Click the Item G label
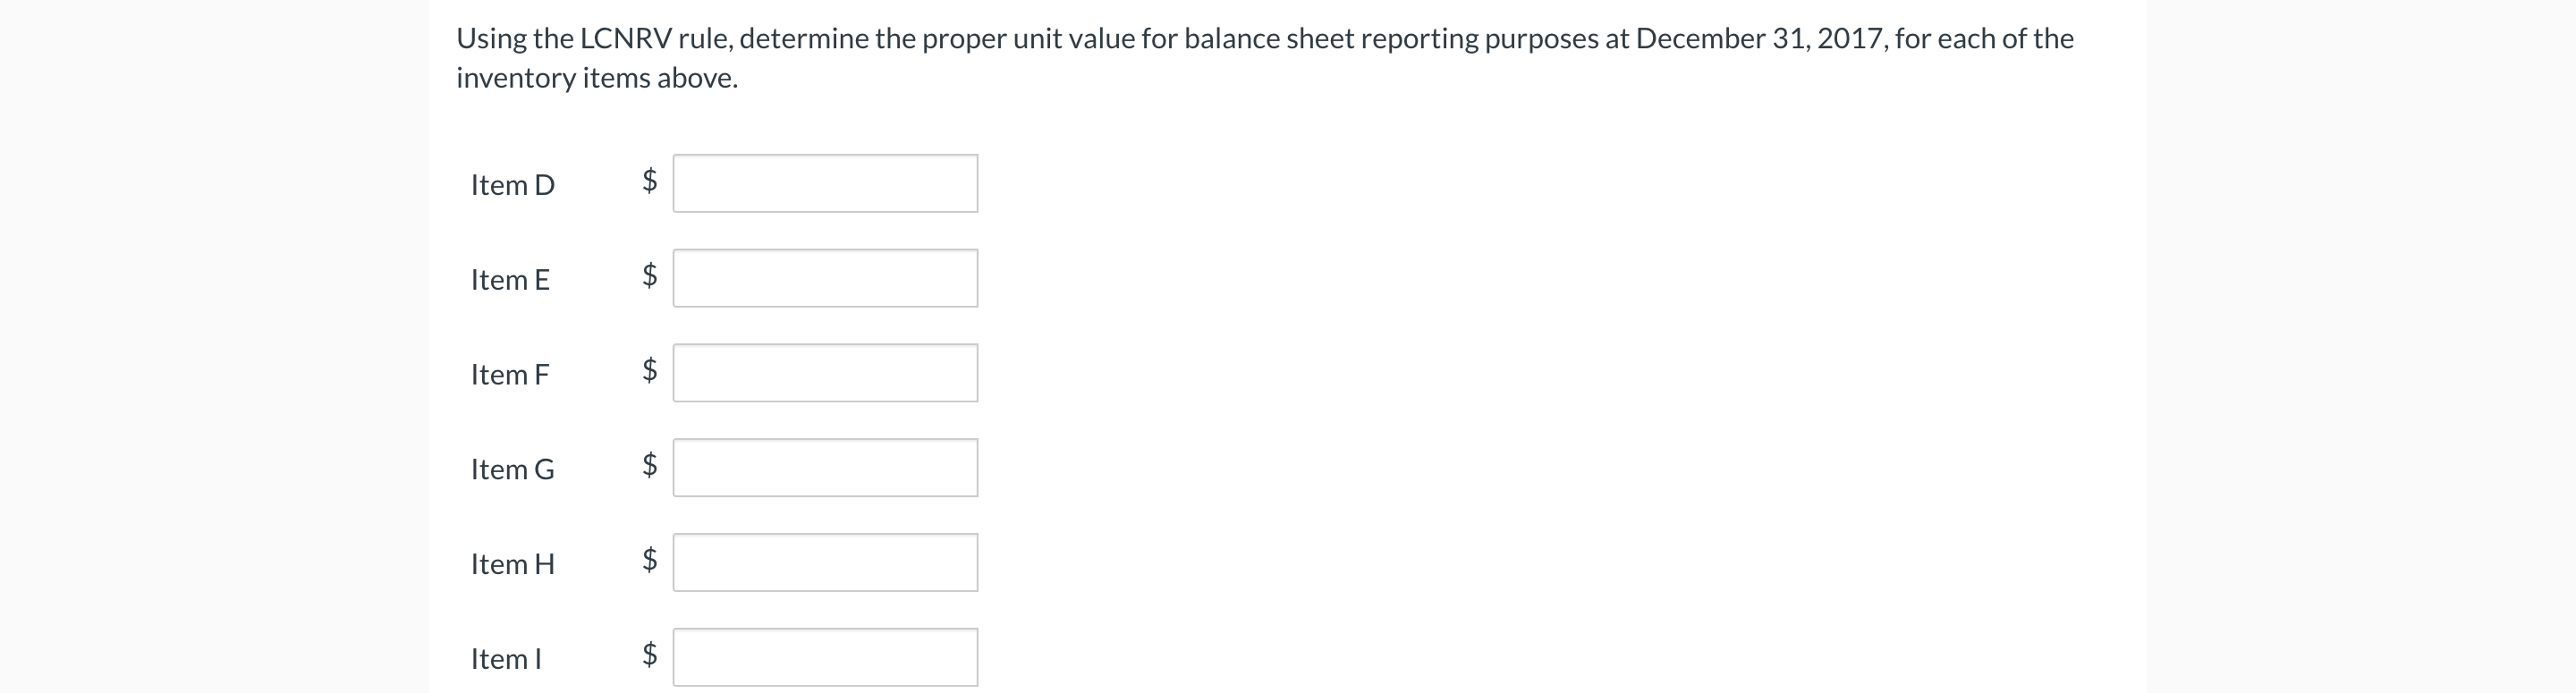This screenshot has width=2576, height=693. point(512,468)
